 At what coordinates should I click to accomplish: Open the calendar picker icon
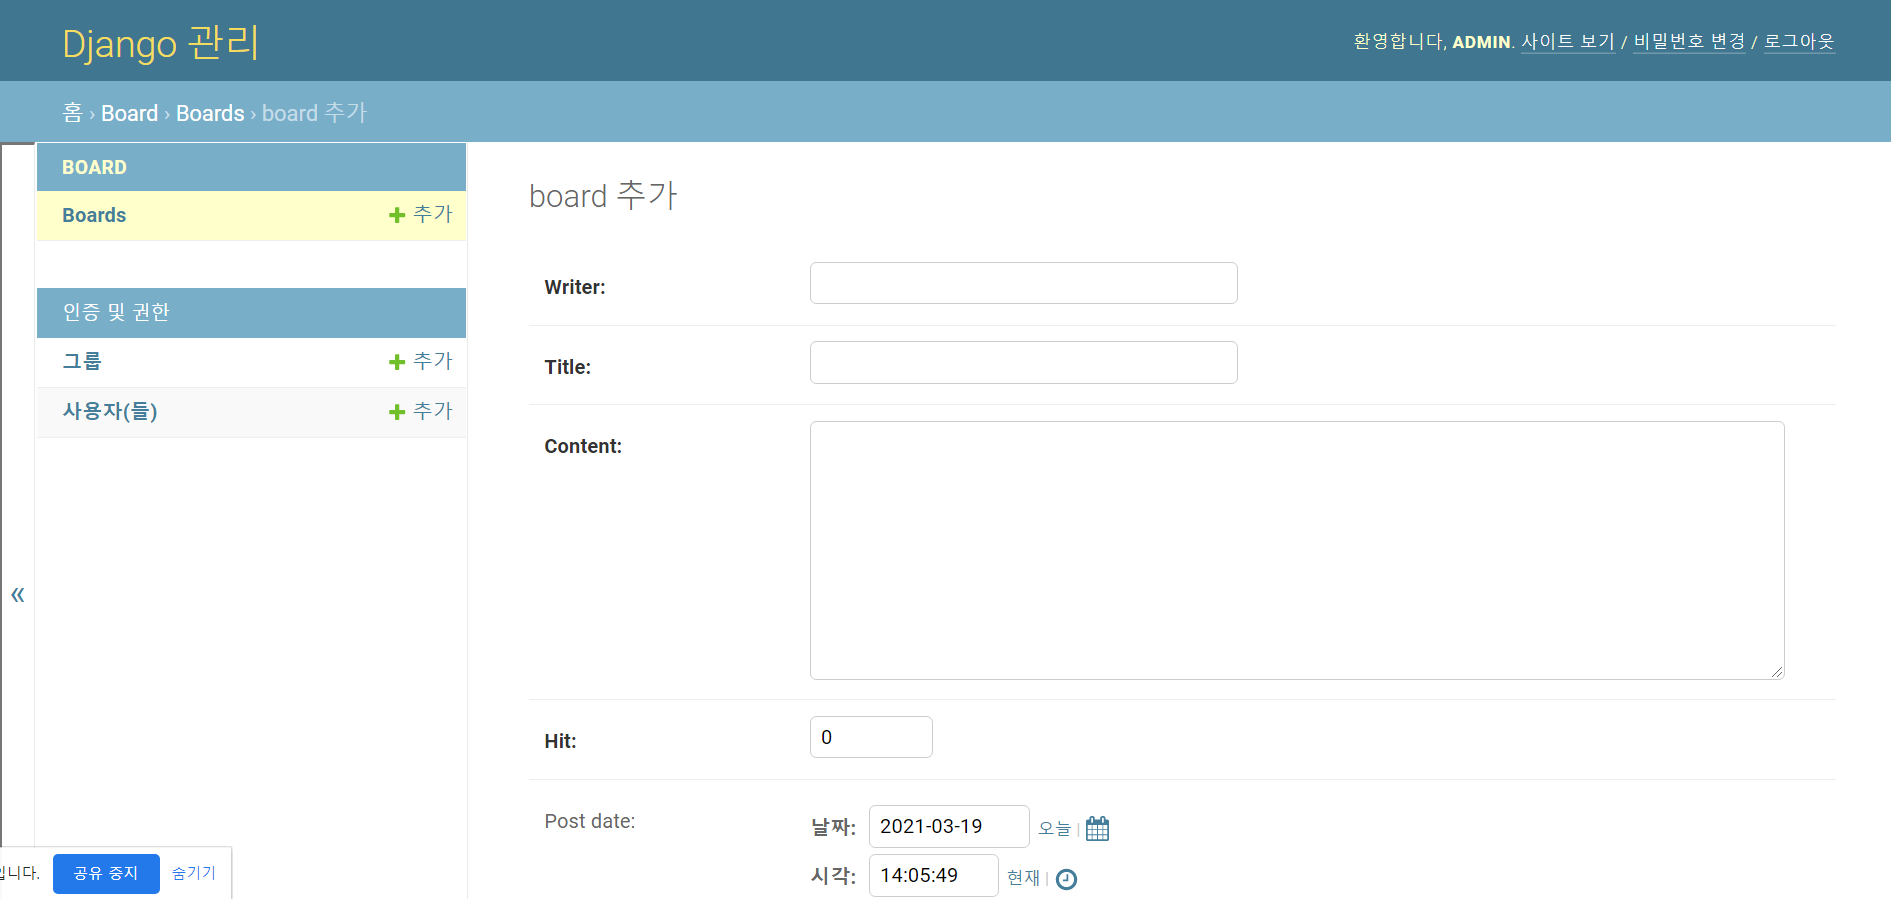tap(1097, 828)
